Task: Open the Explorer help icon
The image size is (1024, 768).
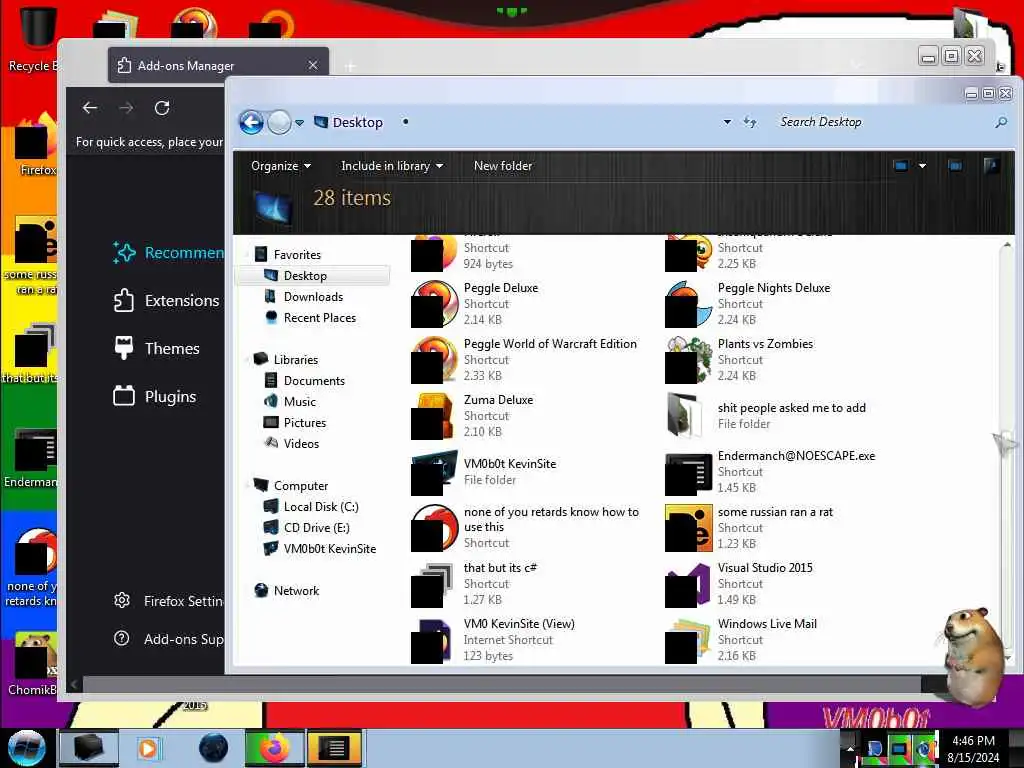Action: point(991,166)
